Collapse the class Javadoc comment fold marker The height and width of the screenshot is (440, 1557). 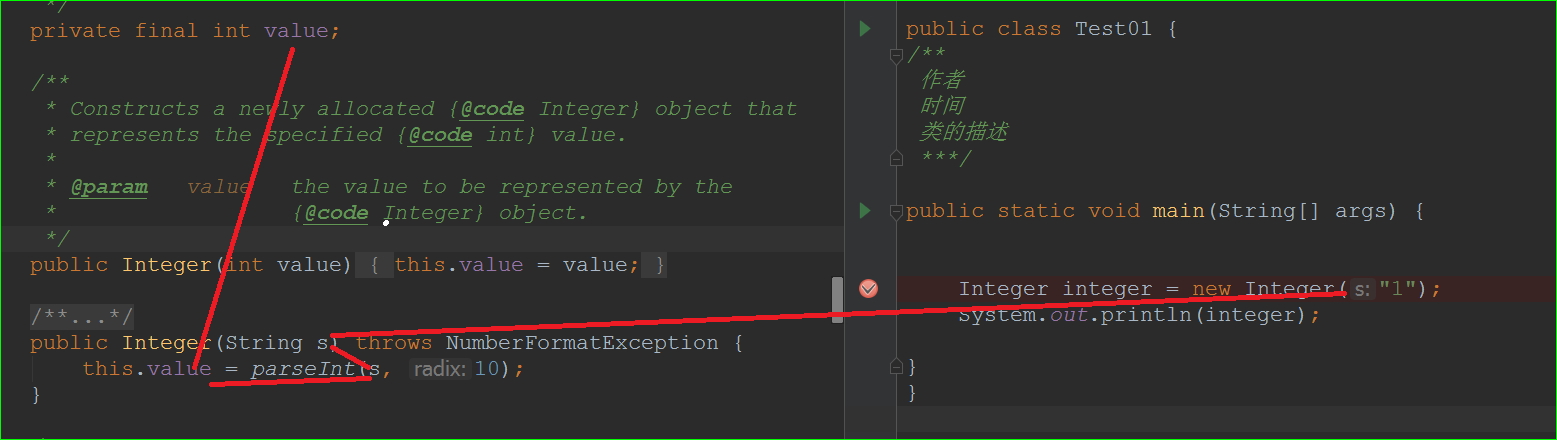click(x=897, y=55)
